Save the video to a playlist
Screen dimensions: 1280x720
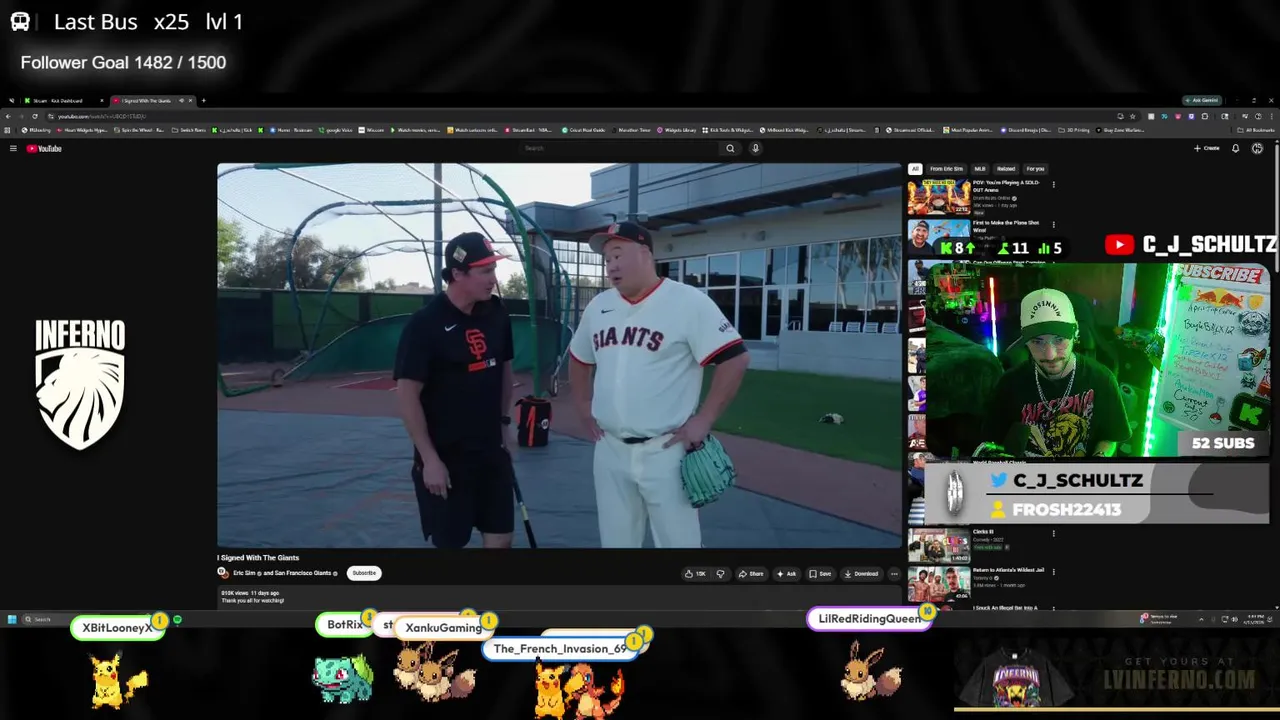pyautogui.click(x=820, y=574)
